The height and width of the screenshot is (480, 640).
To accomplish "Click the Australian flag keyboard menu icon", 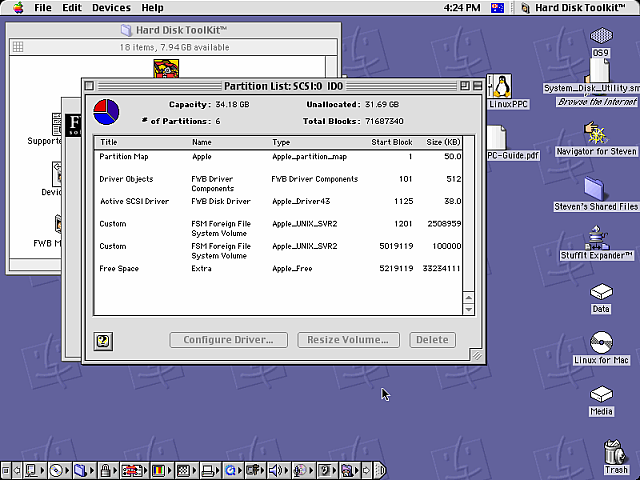I will point(497,7).
